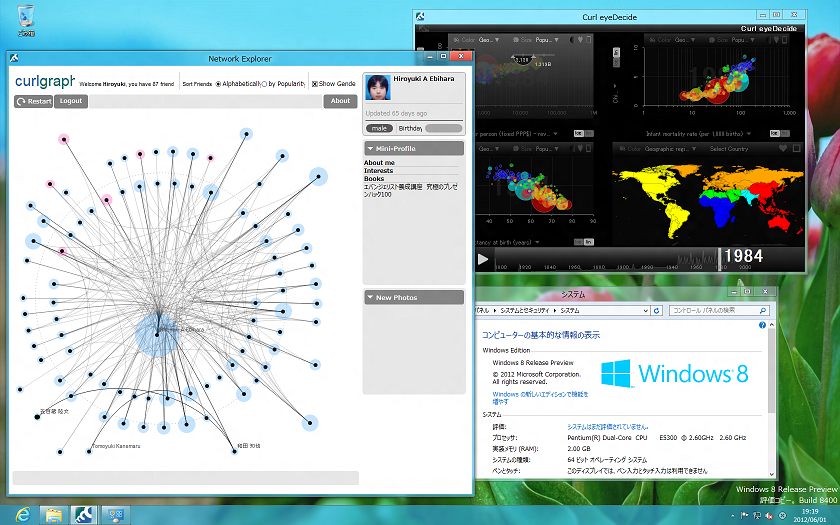Click the Restart button with the circular arrow

(x=34, y=101)
